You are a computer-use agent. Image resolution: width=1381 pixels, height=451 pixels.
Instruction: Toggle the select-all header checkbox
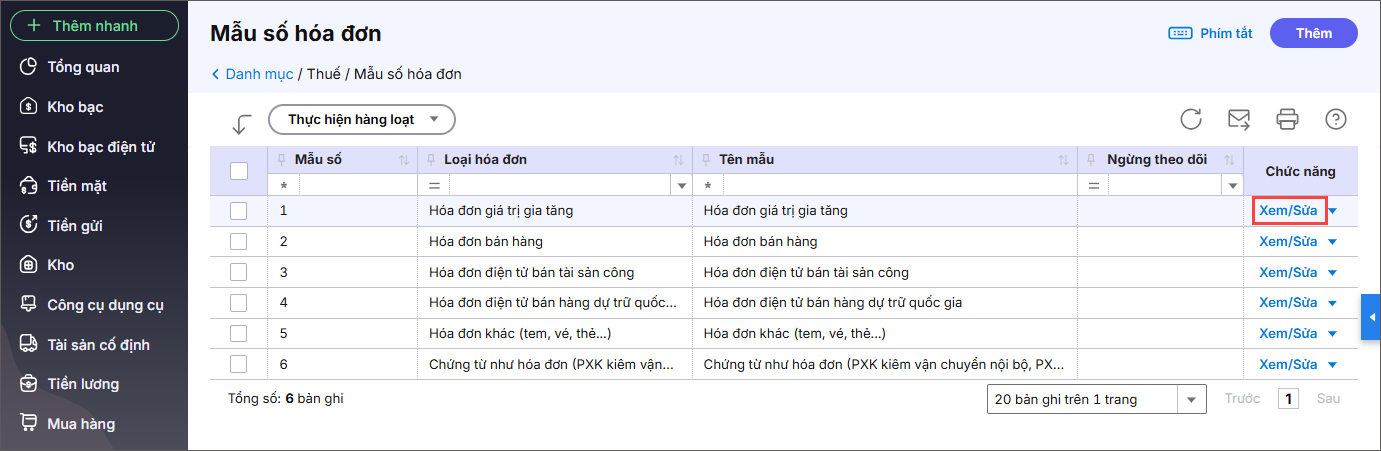tap(239, 171)
